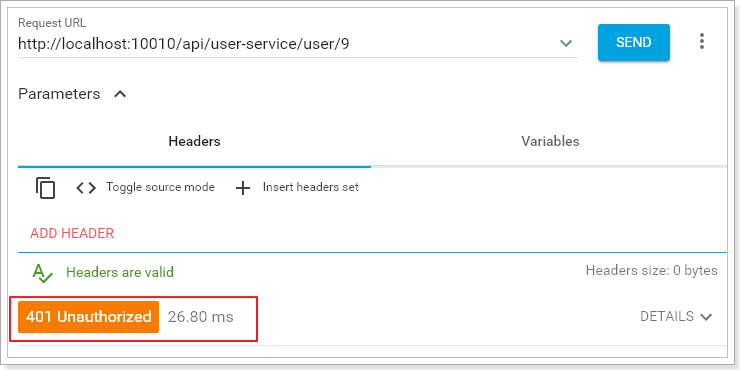Send the request with the SEND button

tap(634, 42)
